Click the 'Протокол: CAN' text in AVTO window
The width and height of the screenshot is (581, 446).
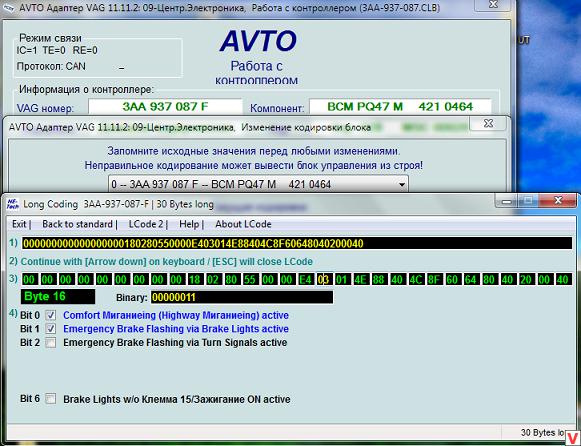51,66
